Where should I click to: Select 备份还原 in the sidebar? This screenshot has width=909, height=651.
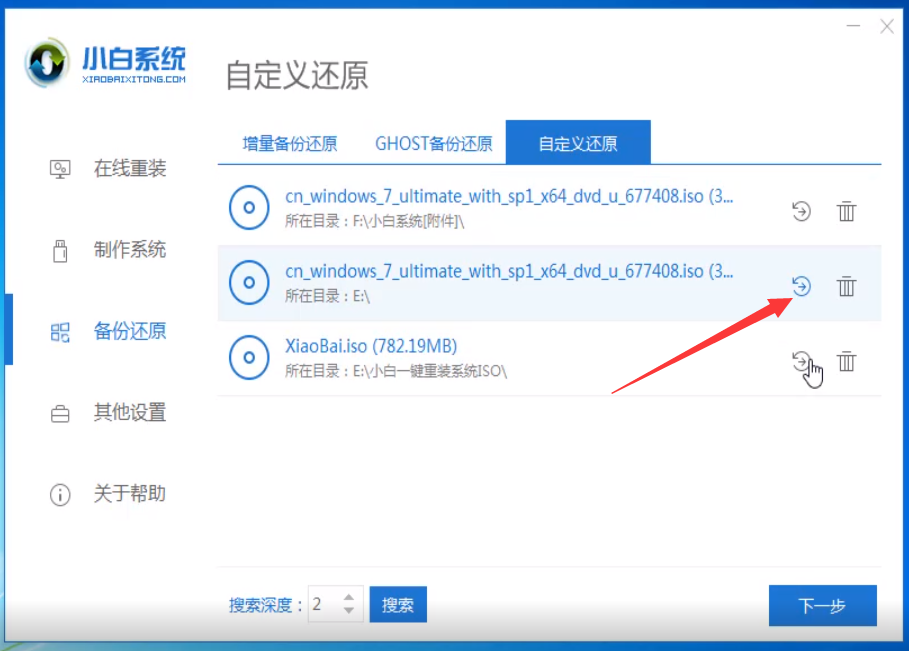[130, 331]
